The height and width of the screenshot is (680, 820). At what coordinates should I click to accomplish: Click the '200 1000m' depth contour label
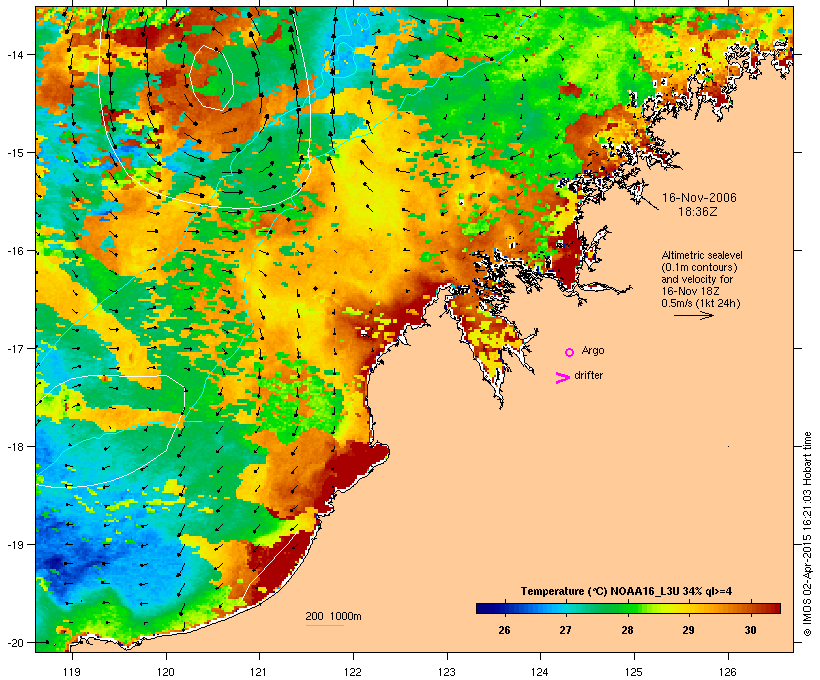(333, 616)
